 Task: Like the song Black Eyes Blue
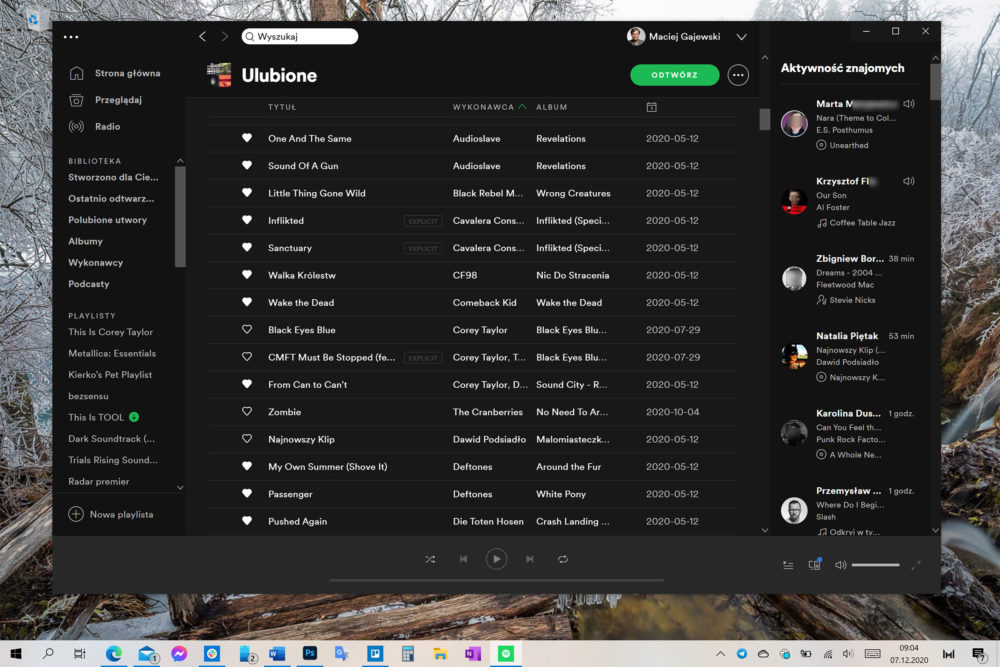(x=247, y=330)
